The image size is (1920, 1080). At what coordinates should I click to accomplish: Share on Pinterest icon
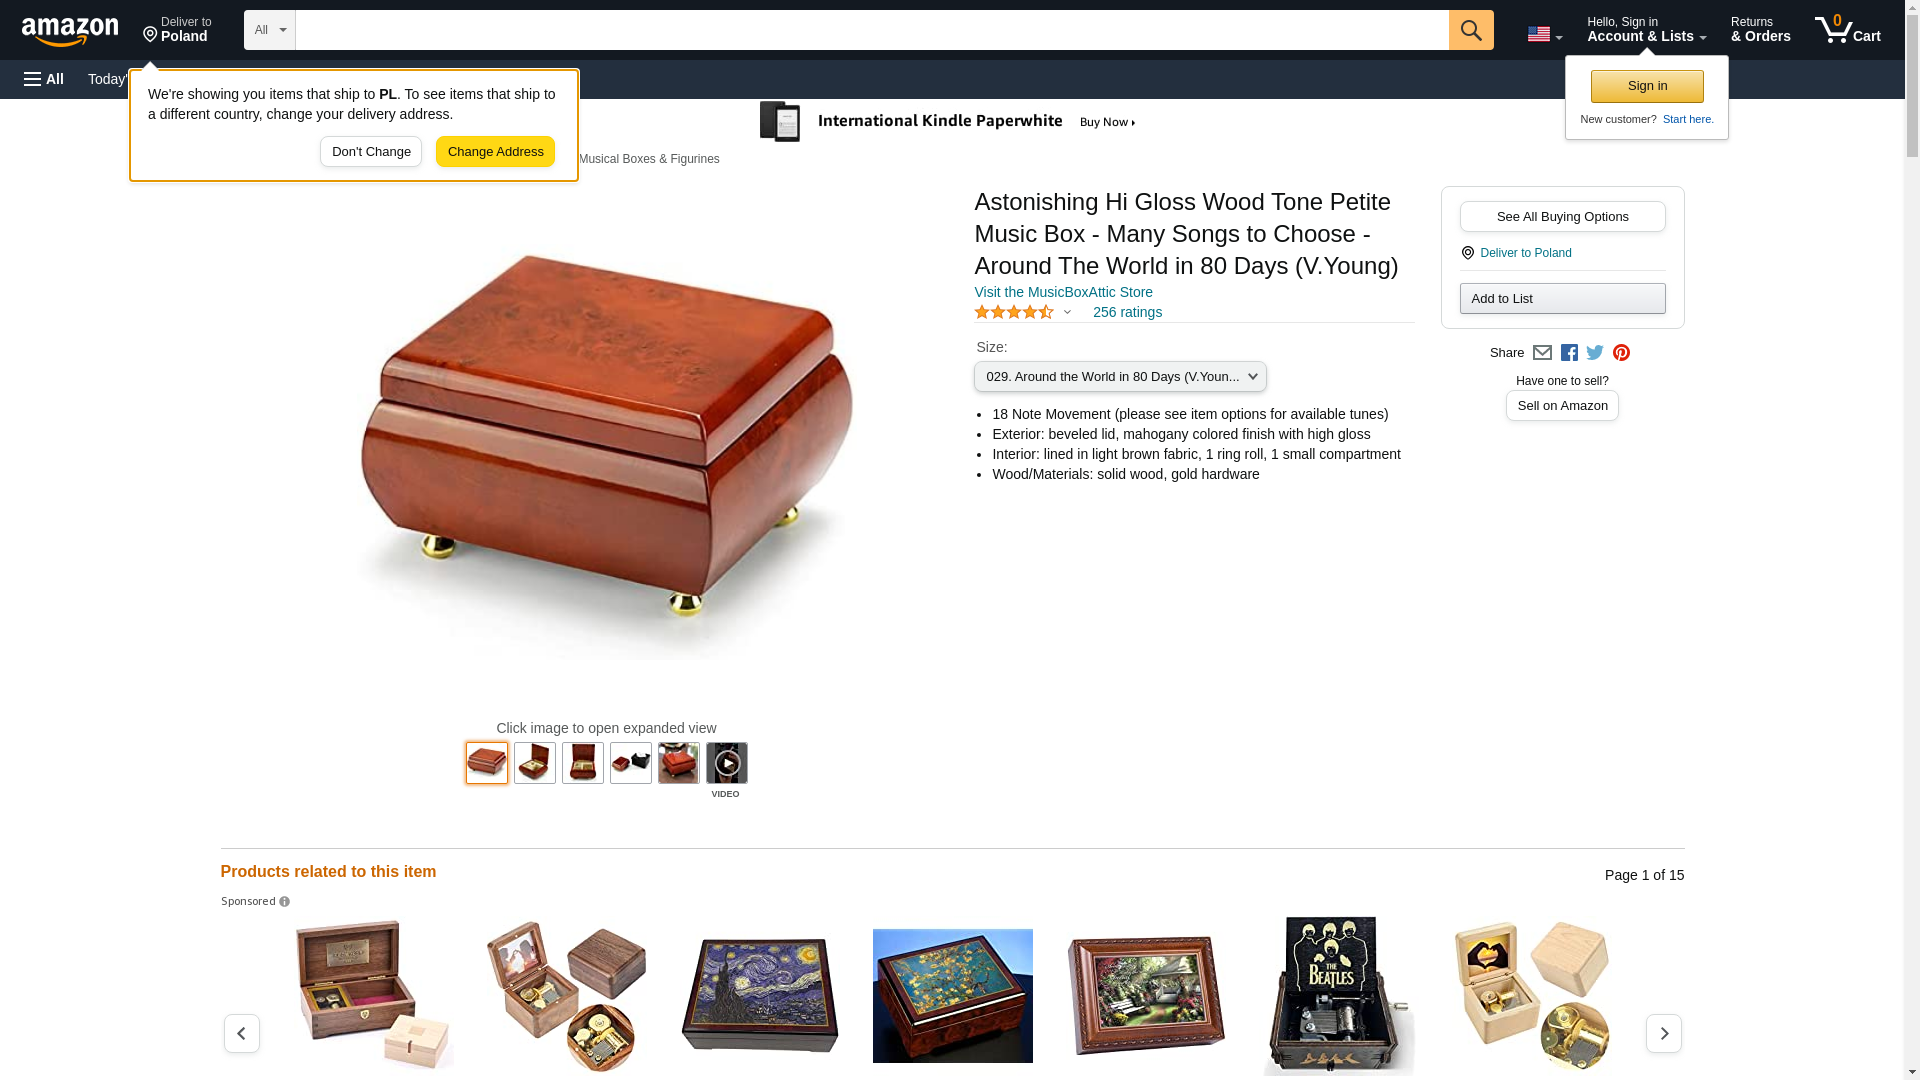(1621, 353)
